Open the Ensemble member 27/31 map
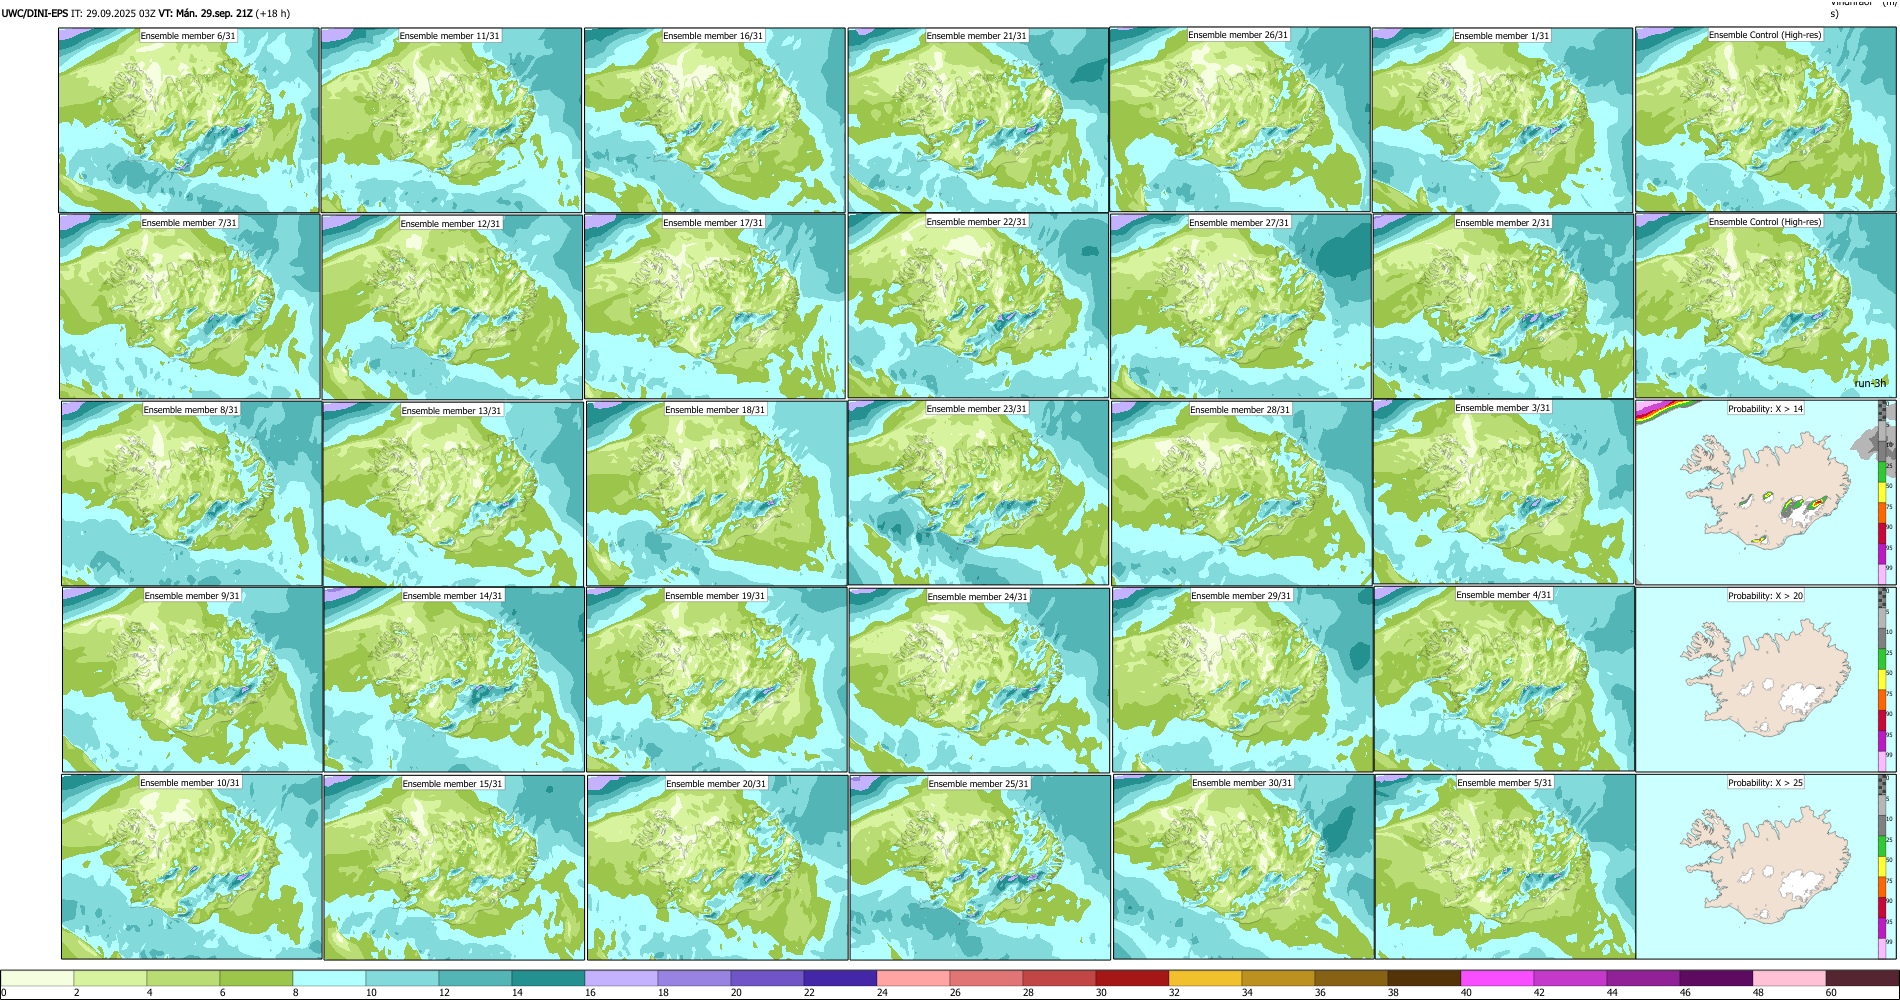Screen dimensions: 1900x1000 [x=1240, y=307]
